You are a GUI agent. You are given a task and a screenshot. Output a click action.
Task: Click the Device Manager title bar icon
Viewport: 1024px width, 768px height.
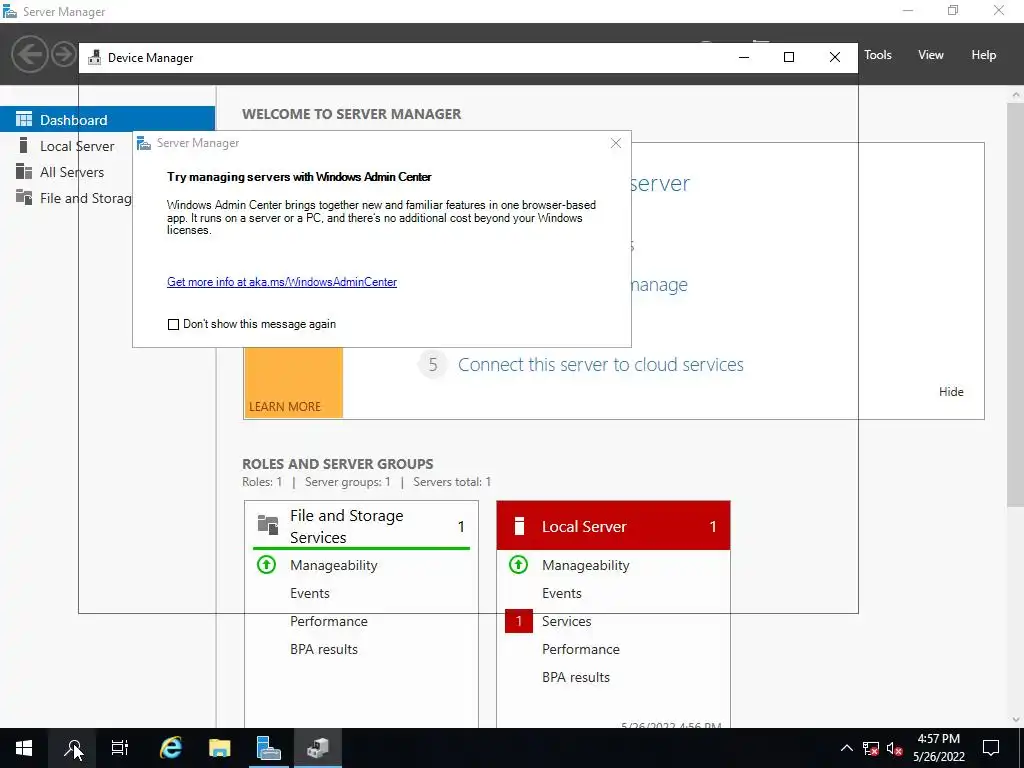(x=95, y=57)
